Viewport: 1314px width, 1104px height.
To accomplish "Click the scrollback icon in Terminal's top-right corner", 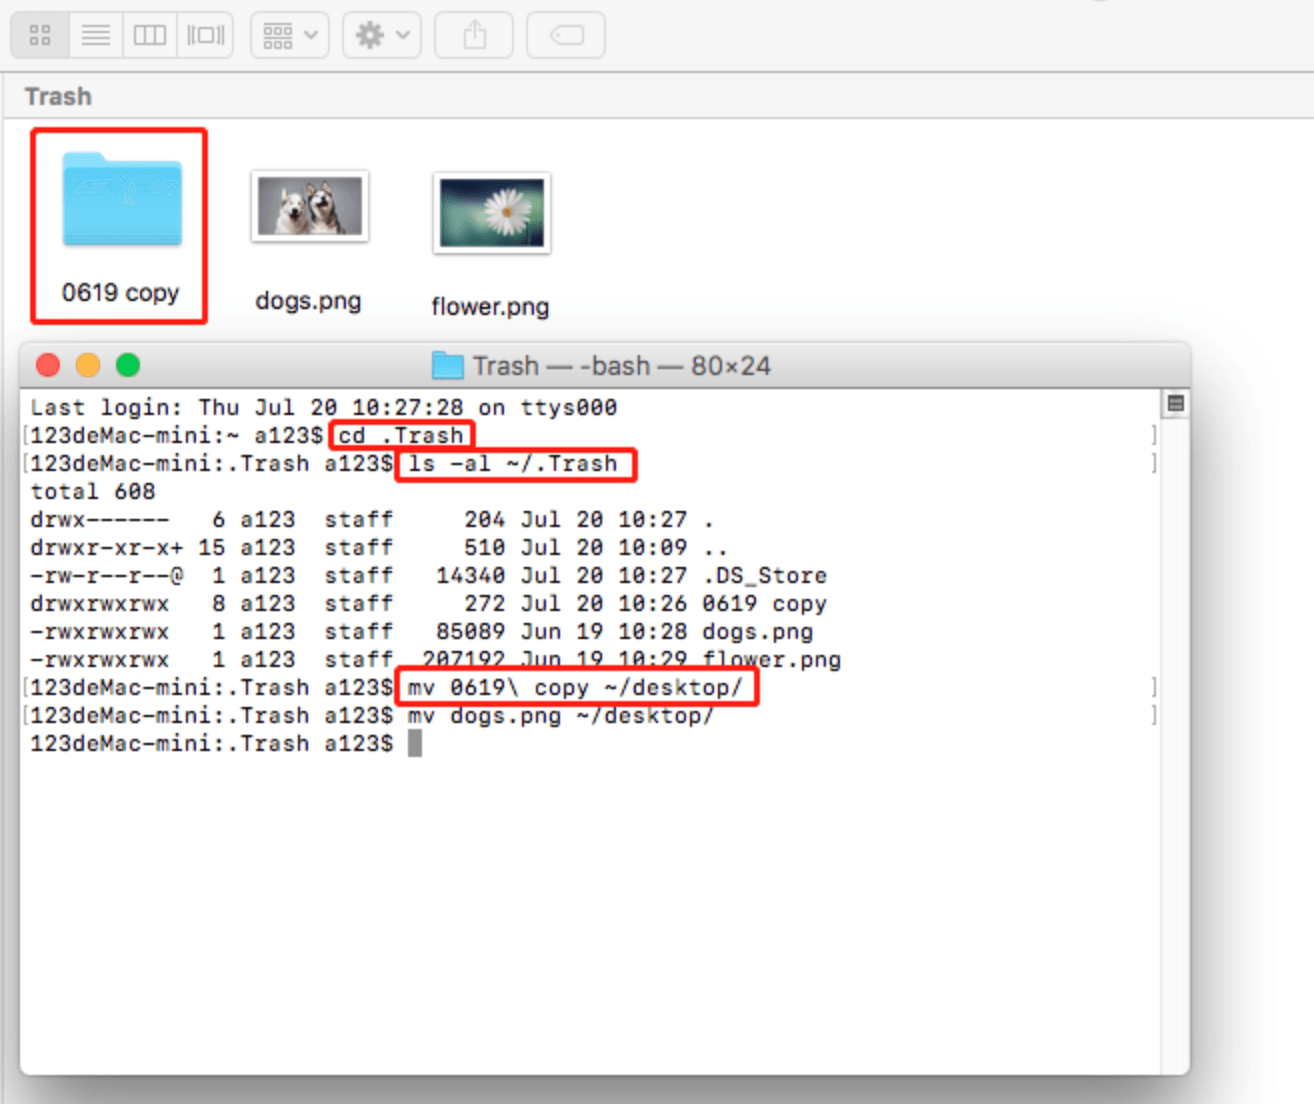I will [1176, 403].
